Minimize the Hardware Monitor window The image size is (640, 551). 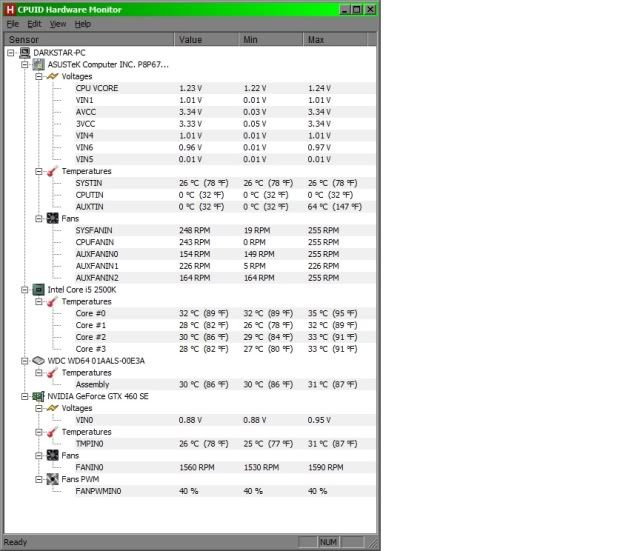[x=345, y=9]
